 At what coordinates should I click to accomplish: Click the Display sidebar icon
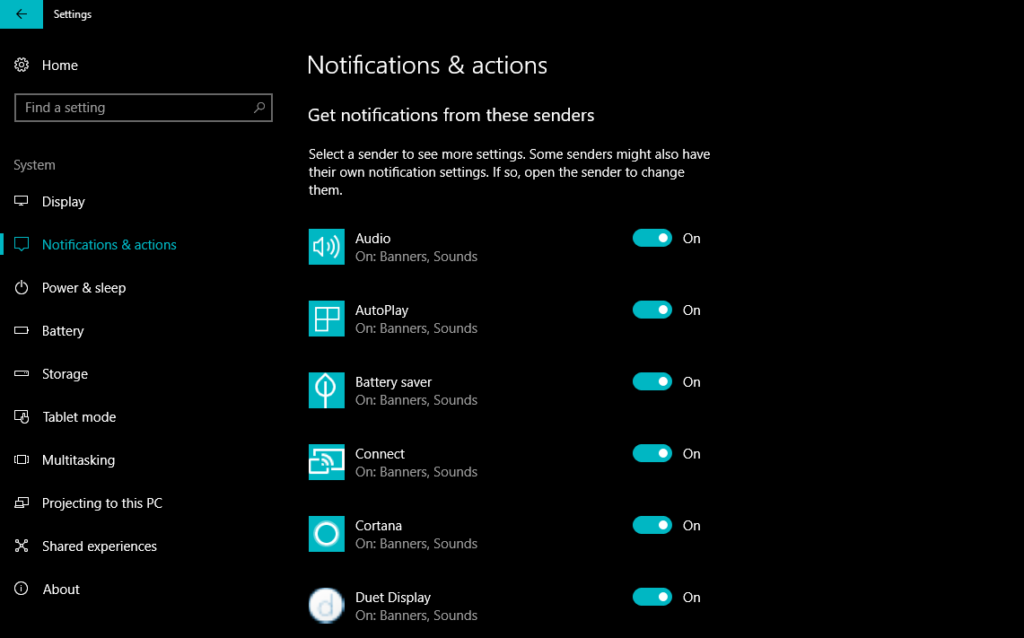[21, 201]
